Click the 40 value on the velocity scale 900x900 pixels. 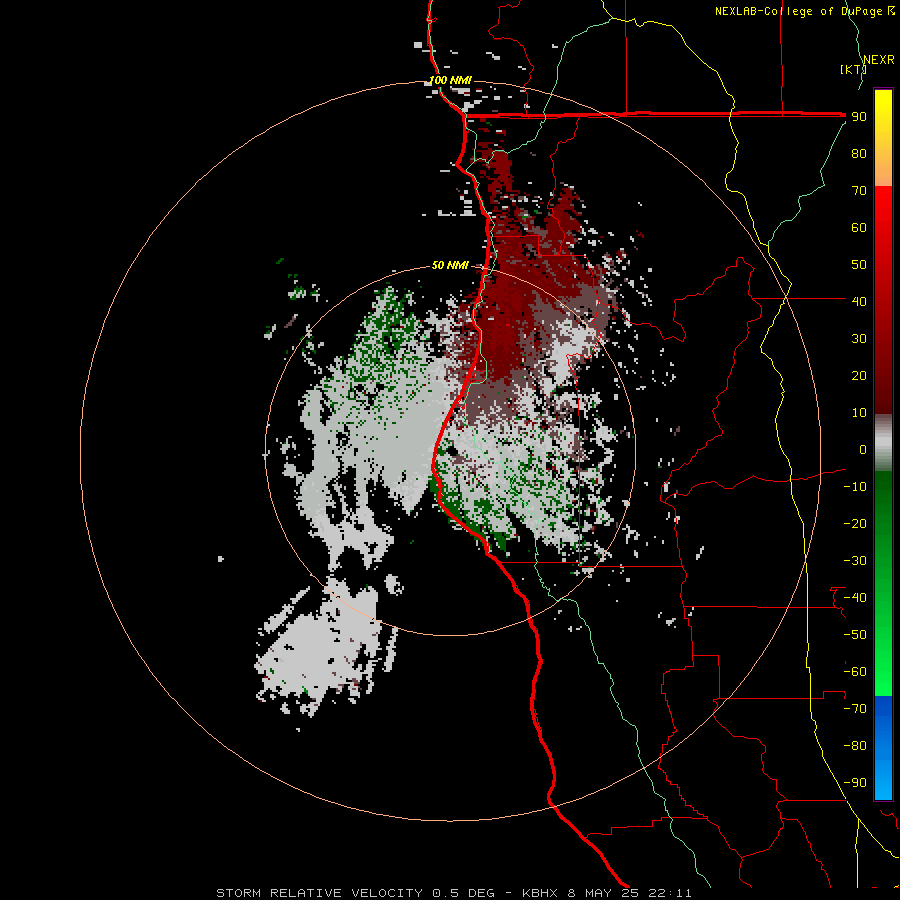pyautogui.click(x=859, y=301)
